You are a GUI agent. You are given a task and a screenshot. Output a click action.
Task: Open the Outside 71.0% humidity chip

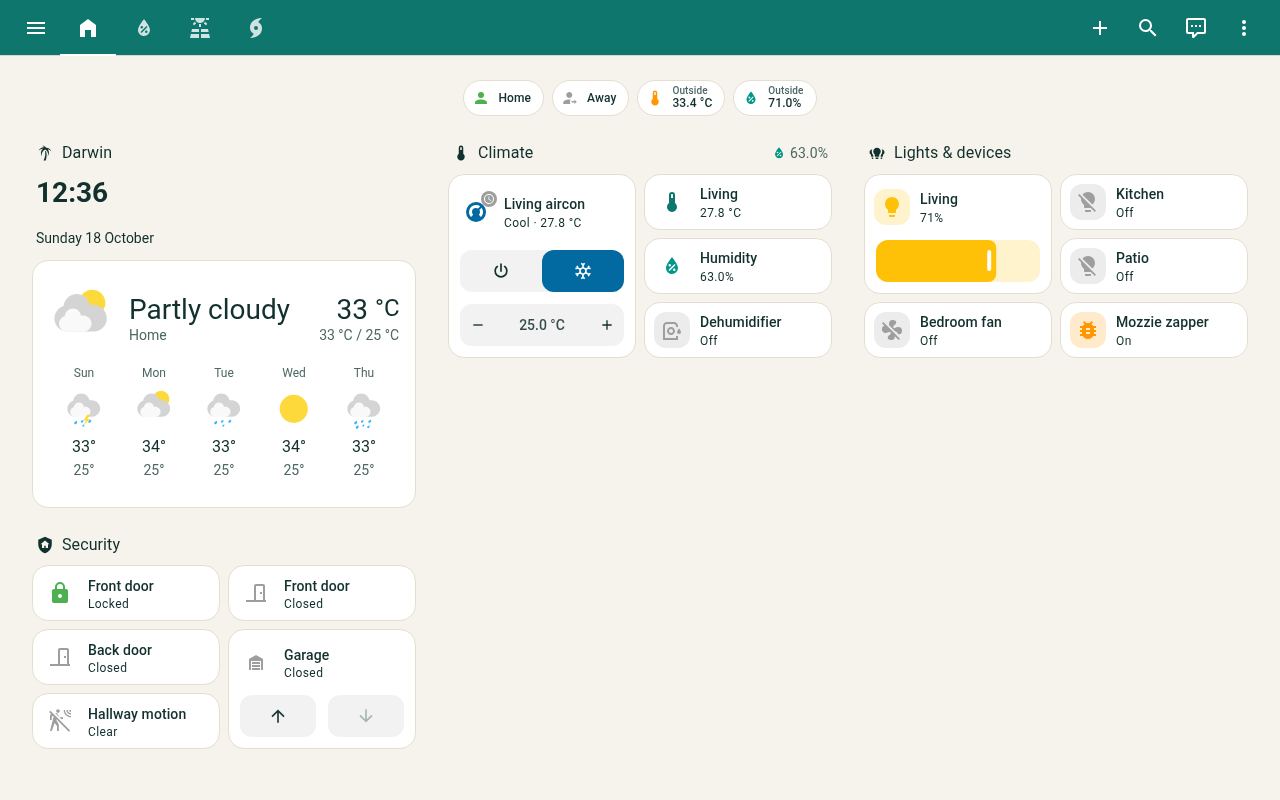click(x=775, y=98)
